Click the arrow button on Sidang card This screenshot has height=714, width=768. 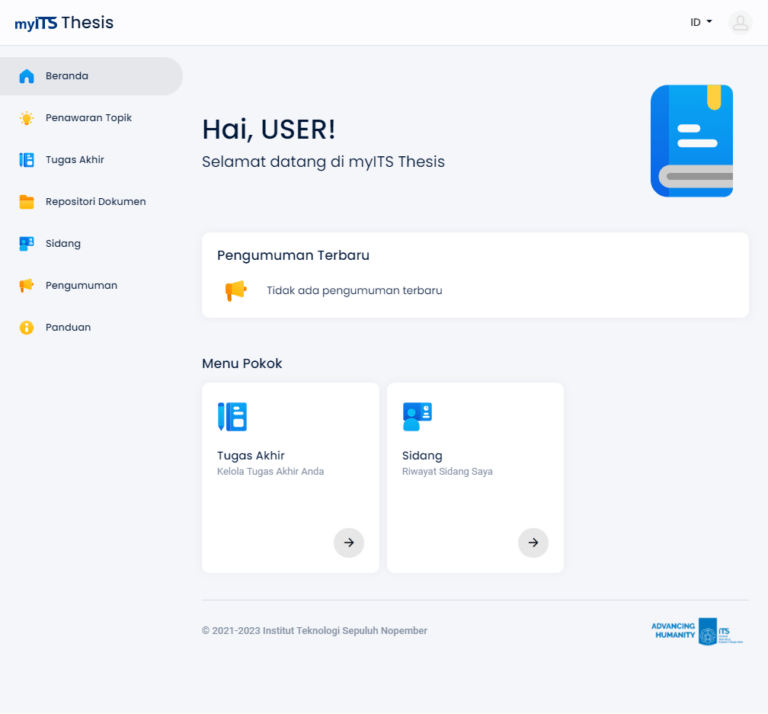533,542
